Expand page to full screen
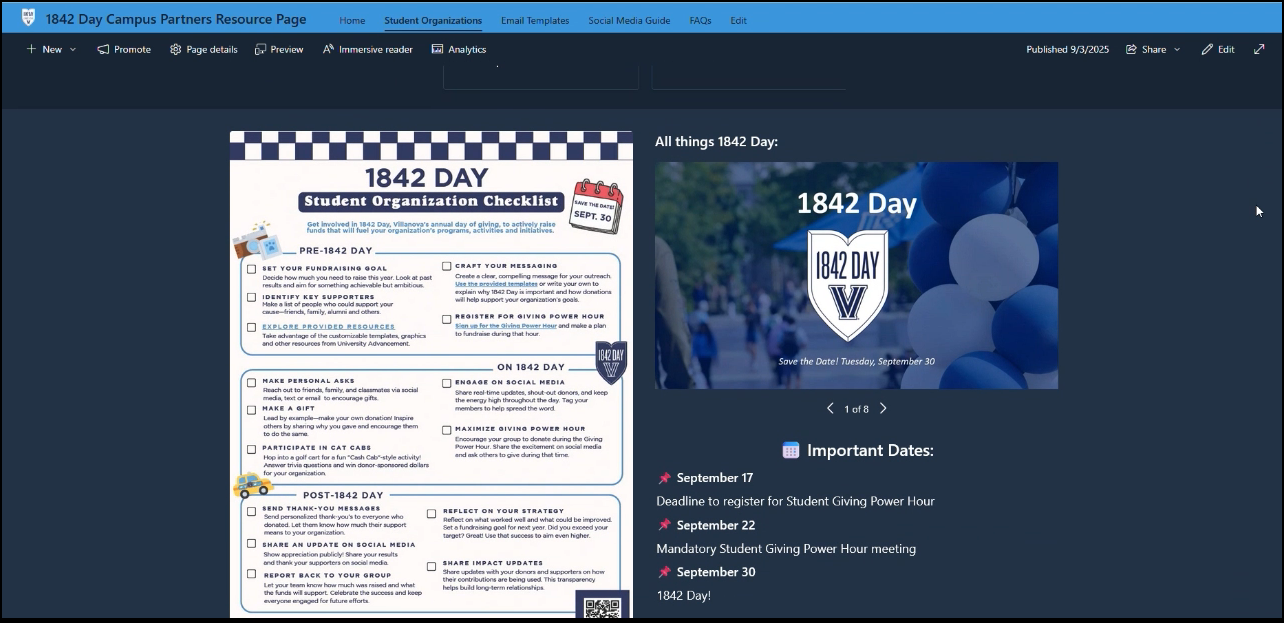Viewport: 1284px width, 623px height. pyautogui.click(x=1259, y=49)
